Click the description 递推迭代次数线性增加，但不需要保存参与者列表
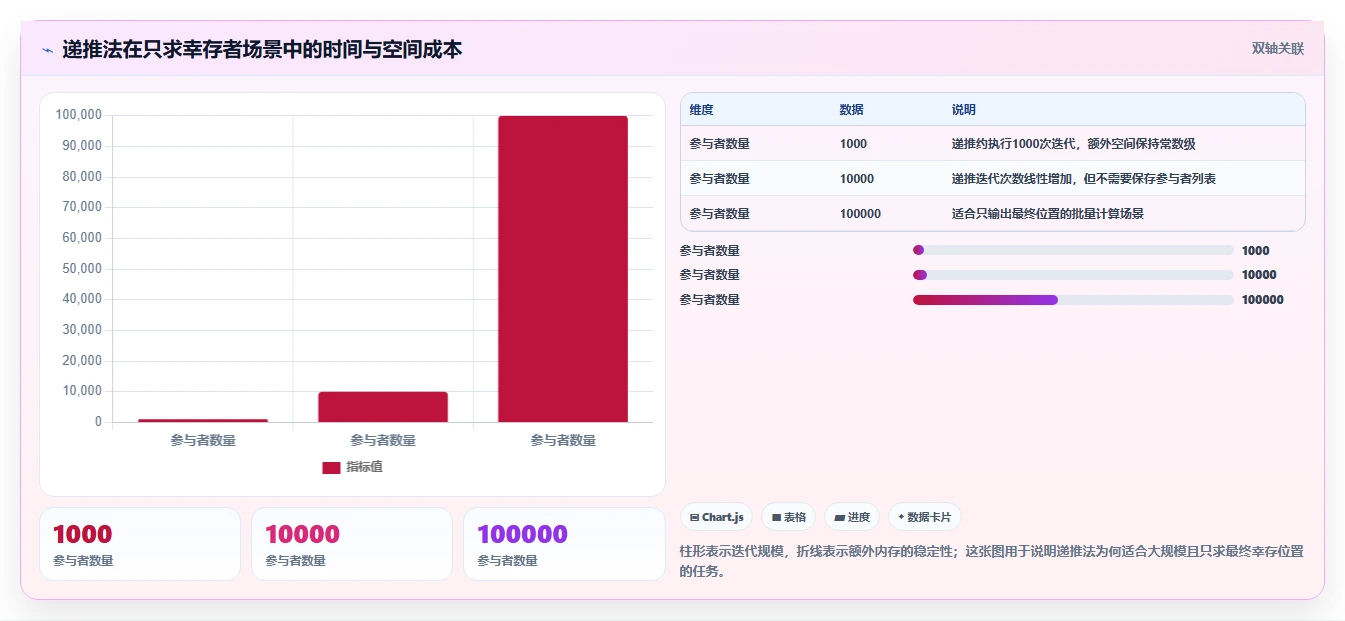Screen dimensions: 1345x621 click(x=1084, y=179)
